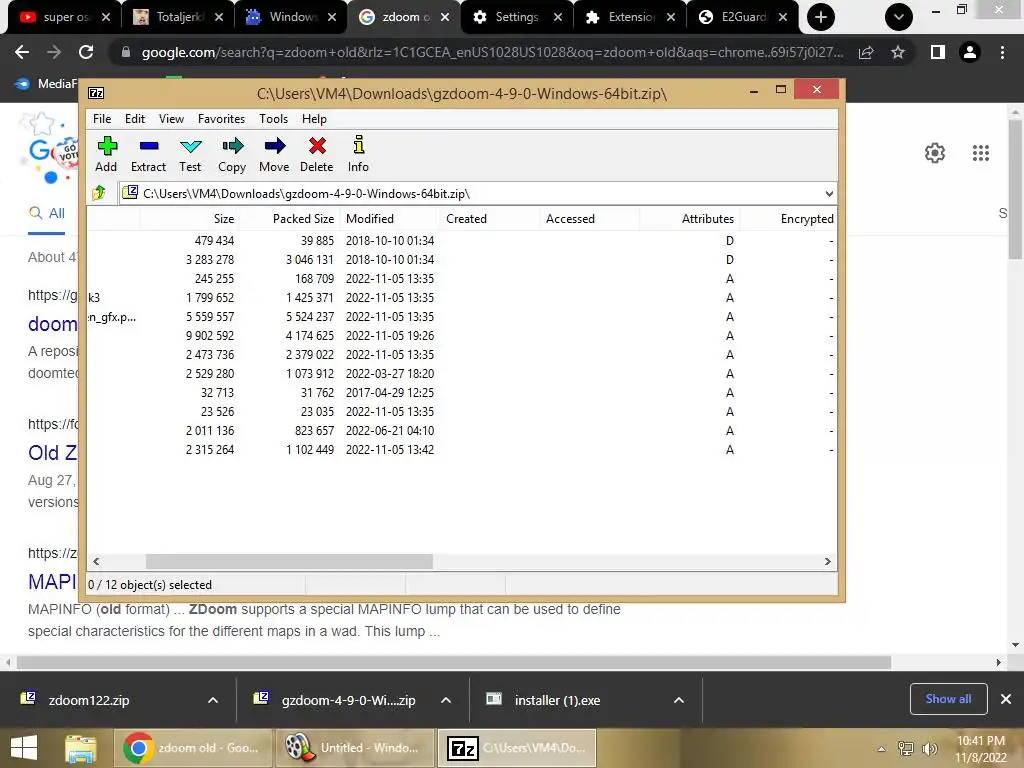Open the Google apps grid

click(x=981, y=153)
